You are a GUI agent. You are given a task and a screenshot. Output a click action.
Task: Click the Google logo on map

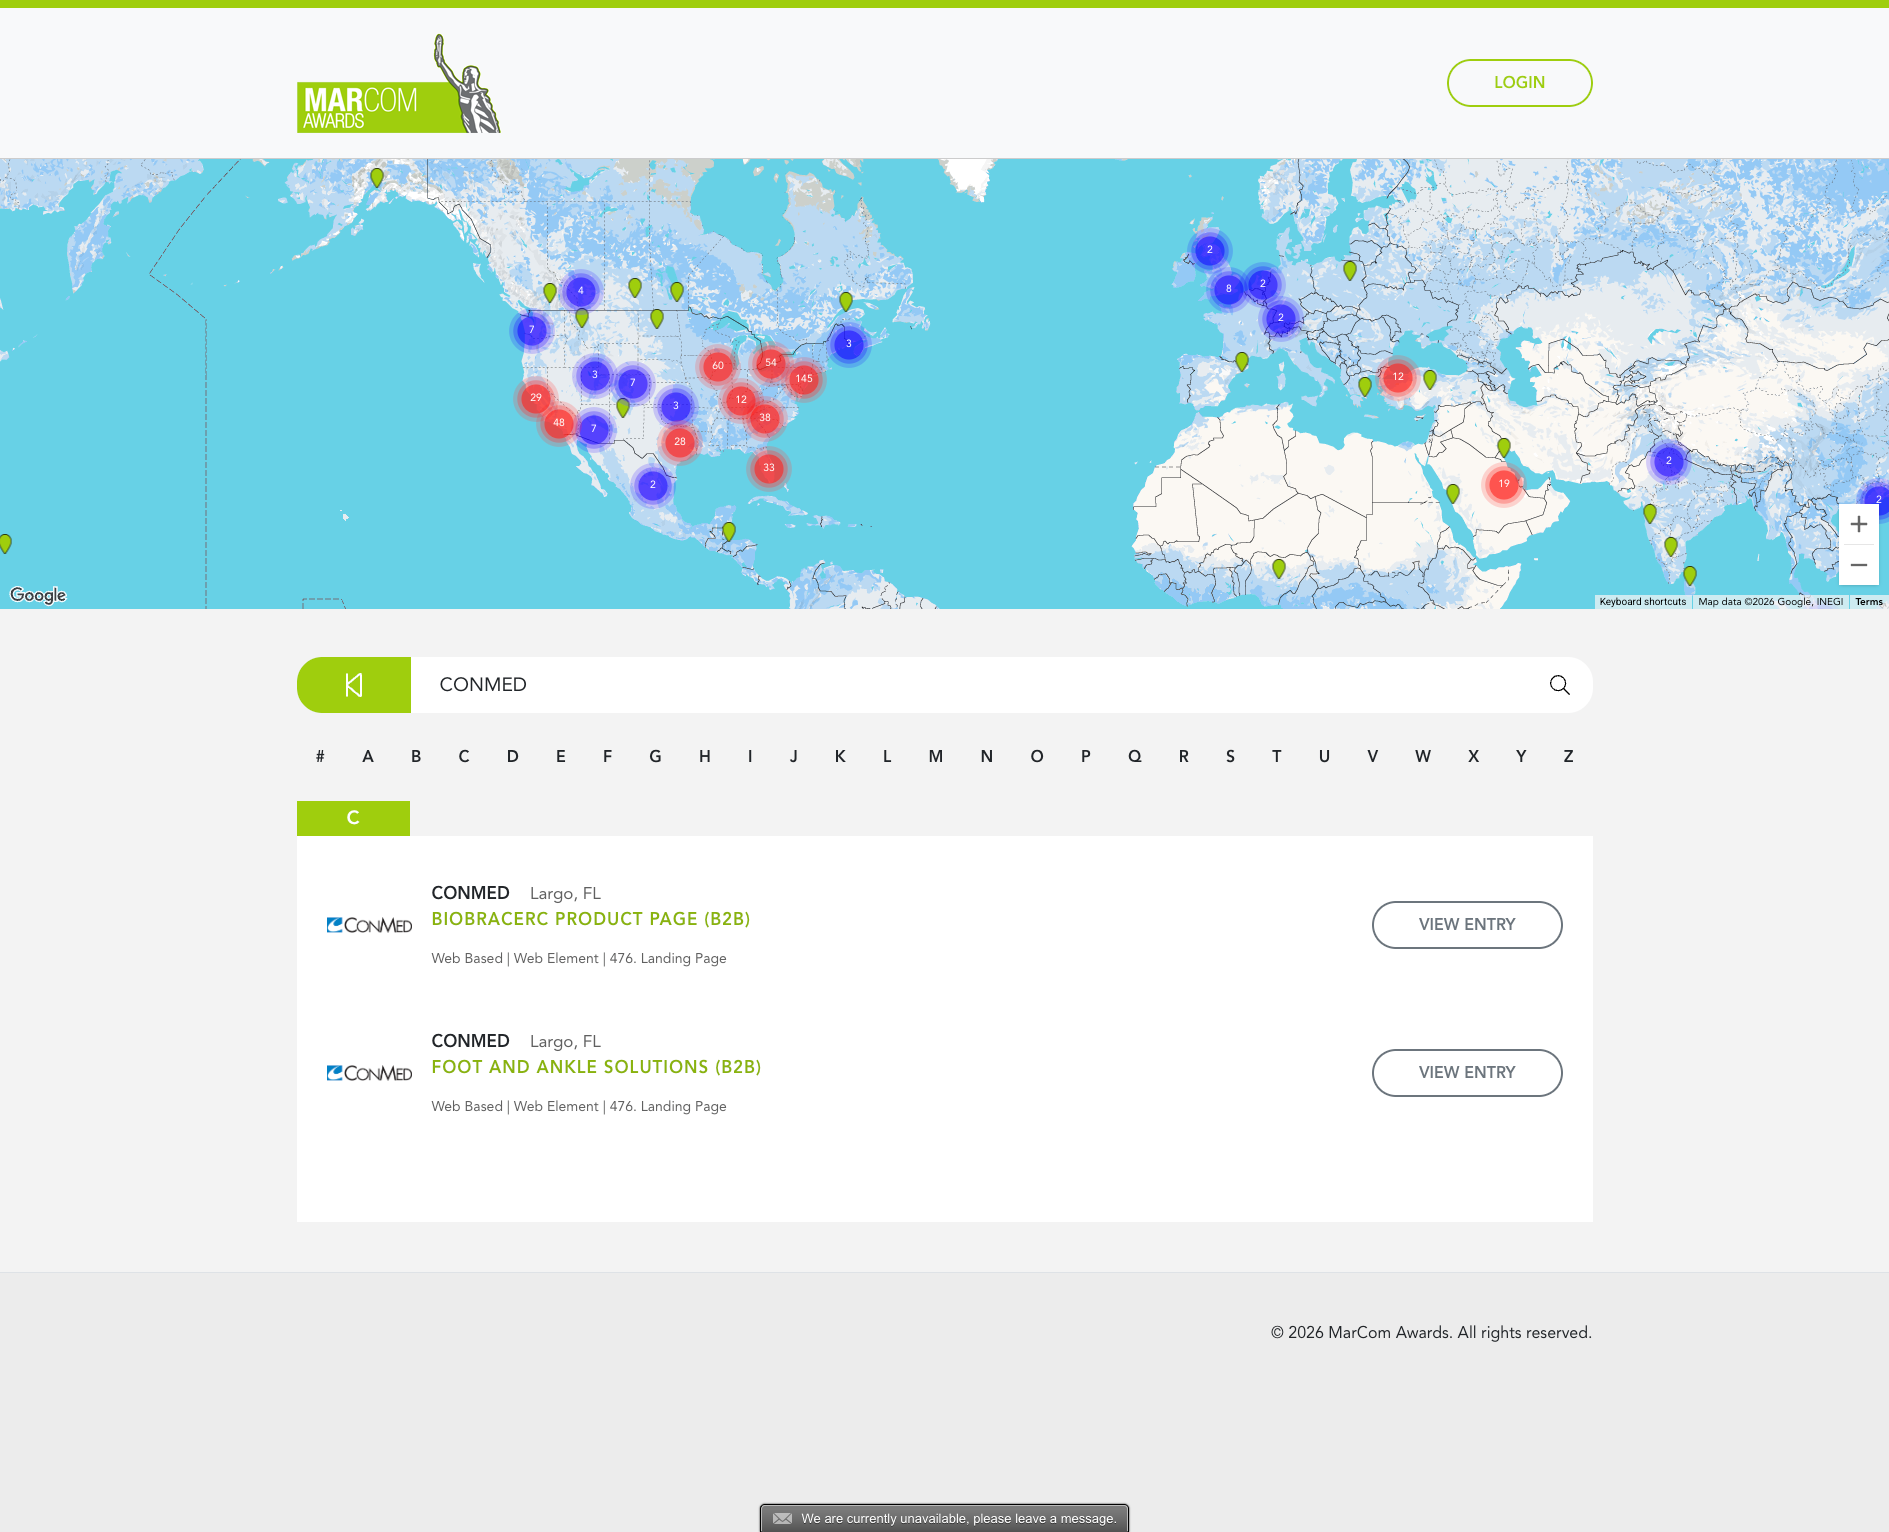click(x=38, y=595)
